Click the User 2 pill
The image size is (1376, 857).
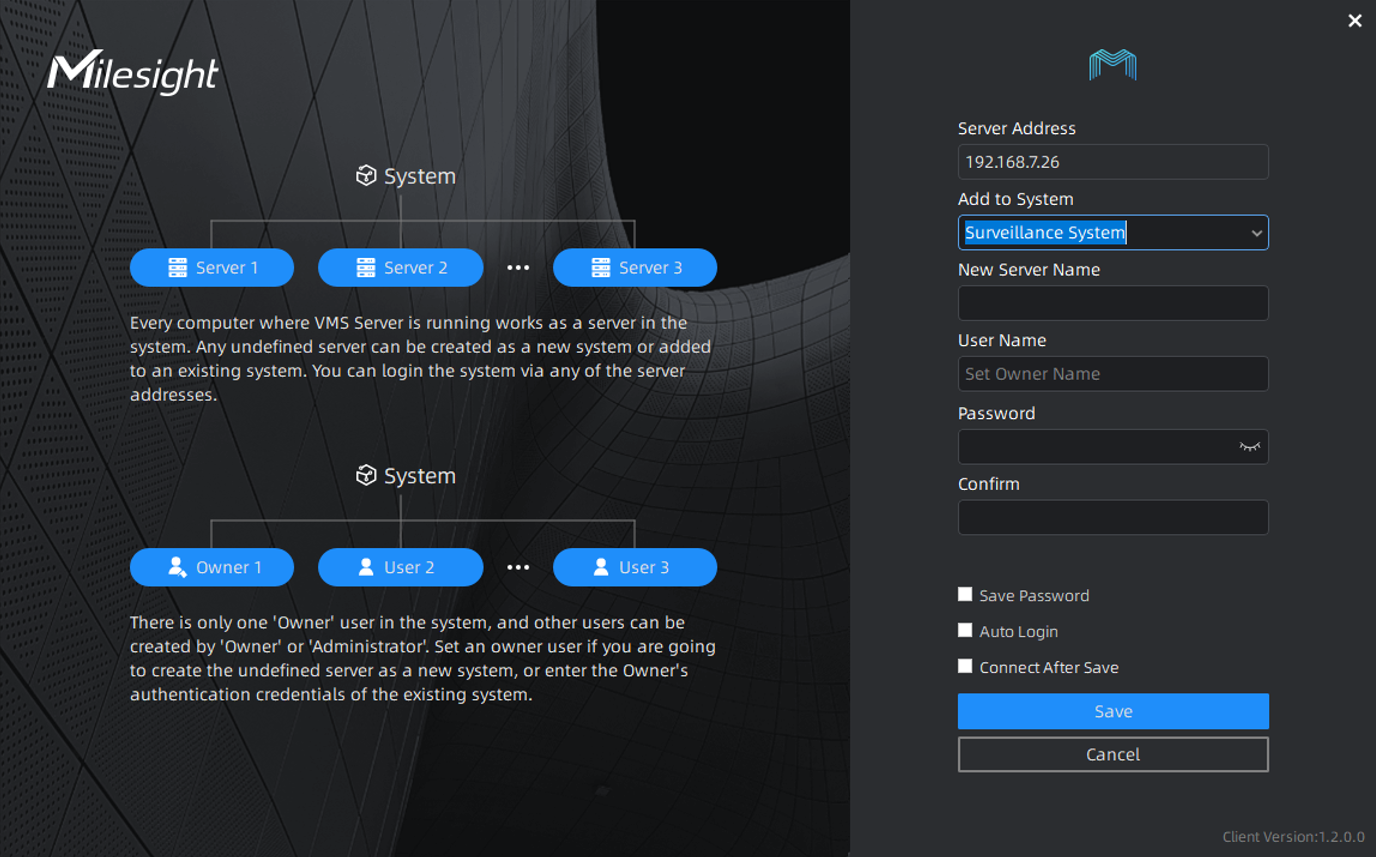pyautogui.click(x=400, y=567)
